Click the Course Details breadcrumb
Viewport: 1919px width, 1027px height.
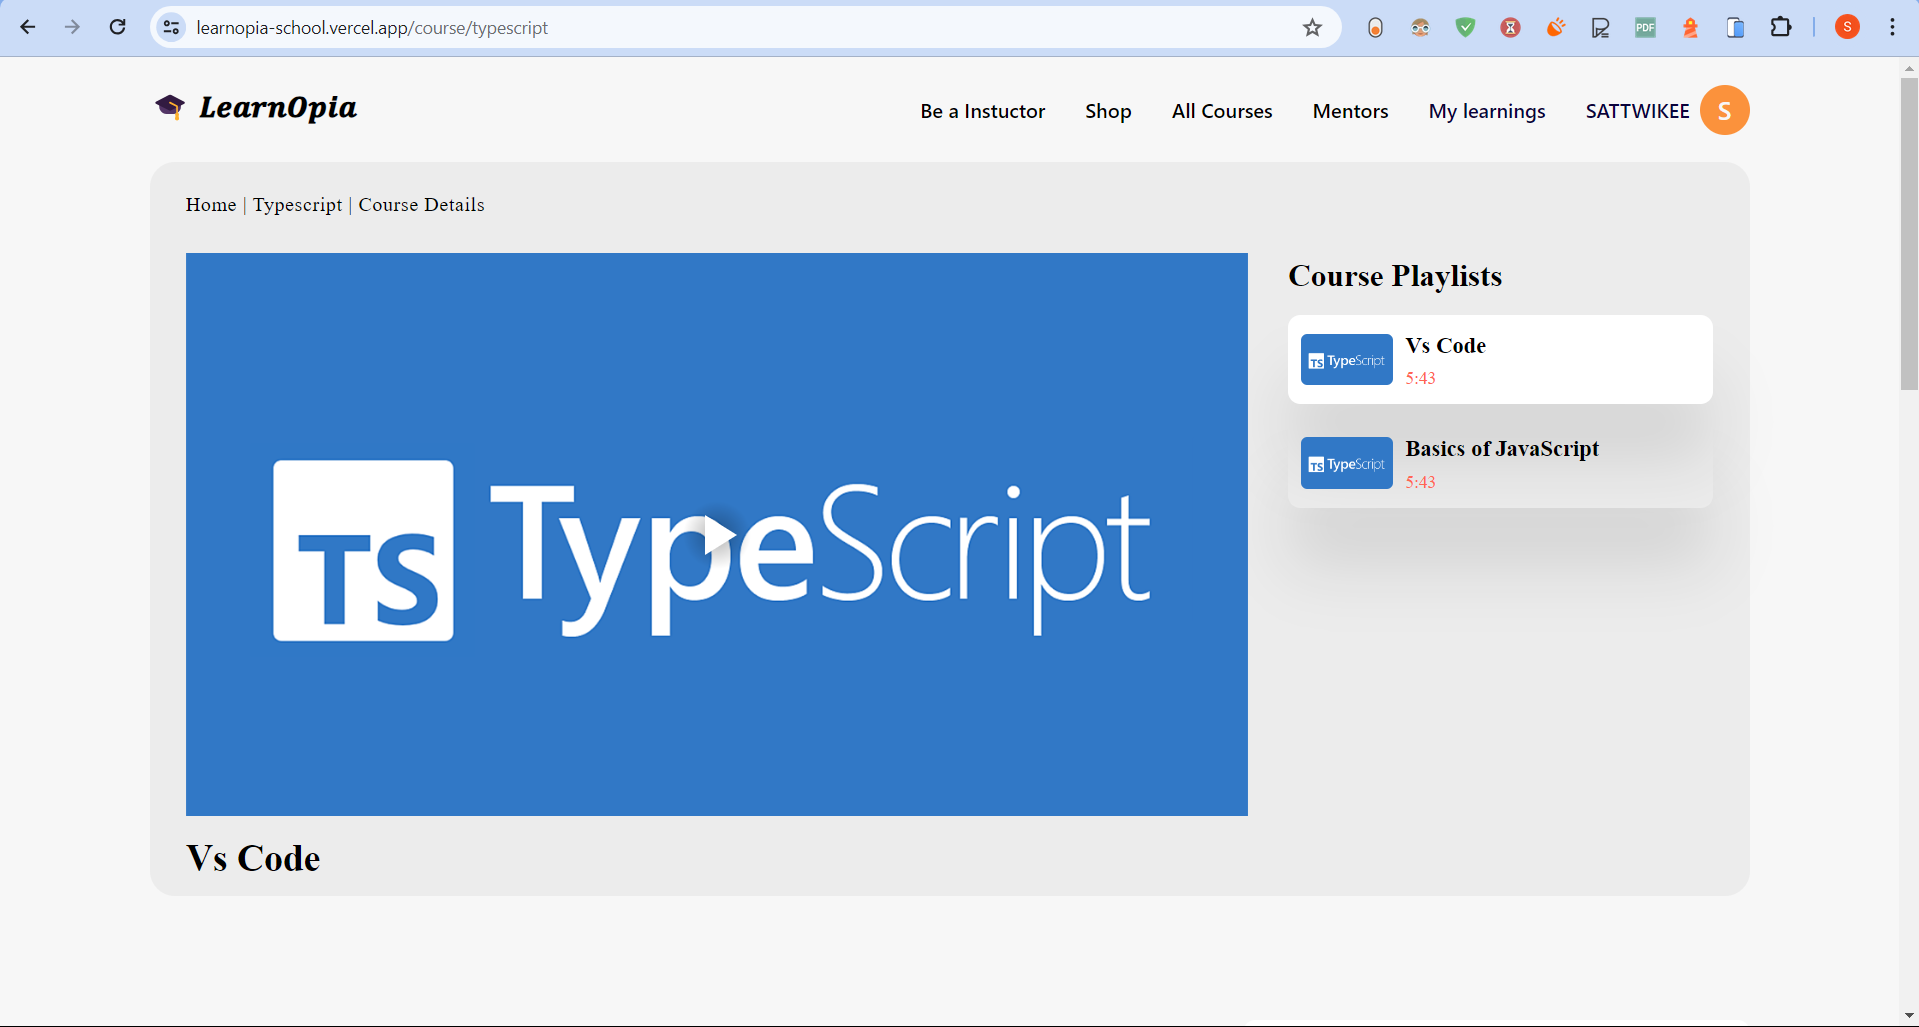(x=421, y=205)
